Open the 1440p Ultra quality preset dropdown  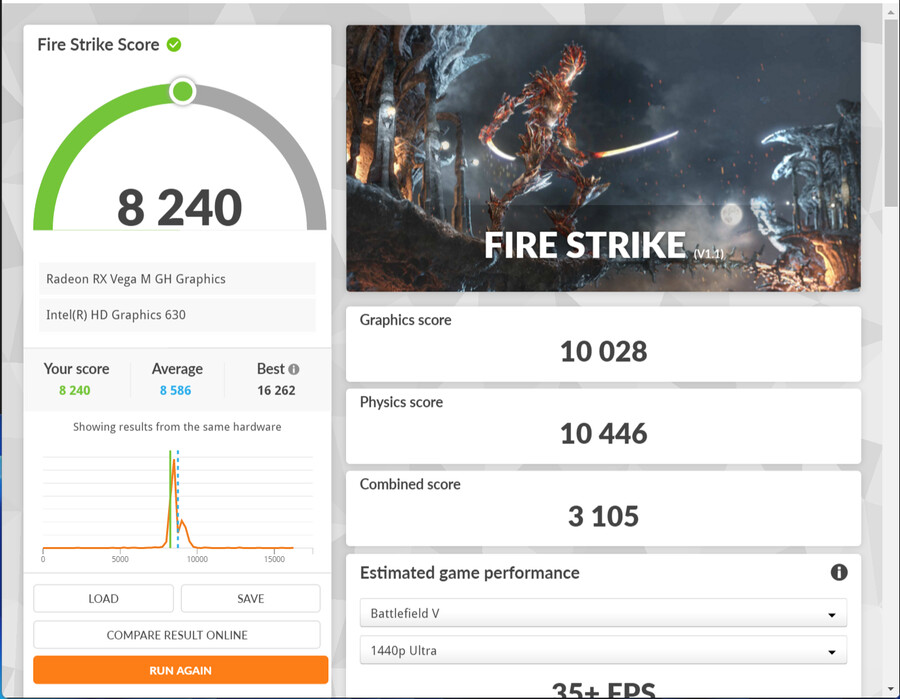click(600, 650)
